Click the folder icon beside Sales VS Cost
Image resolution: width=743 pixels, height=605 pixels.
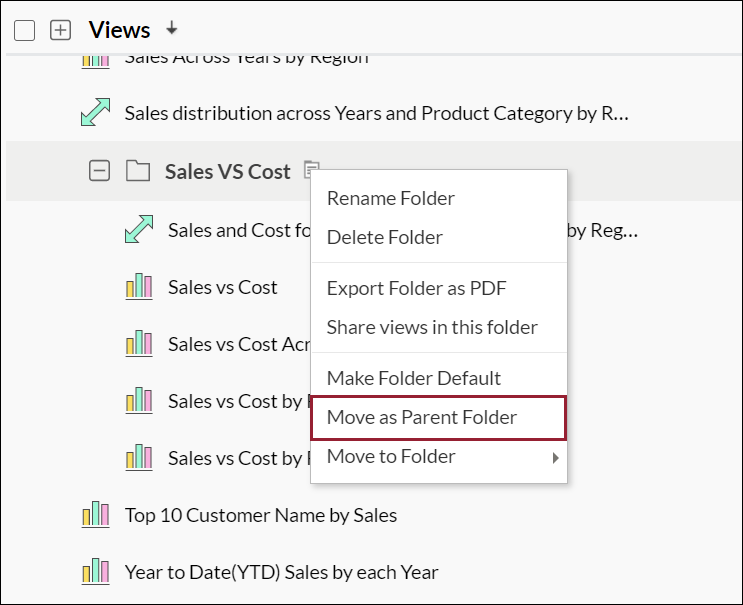[x=138, y=172]
